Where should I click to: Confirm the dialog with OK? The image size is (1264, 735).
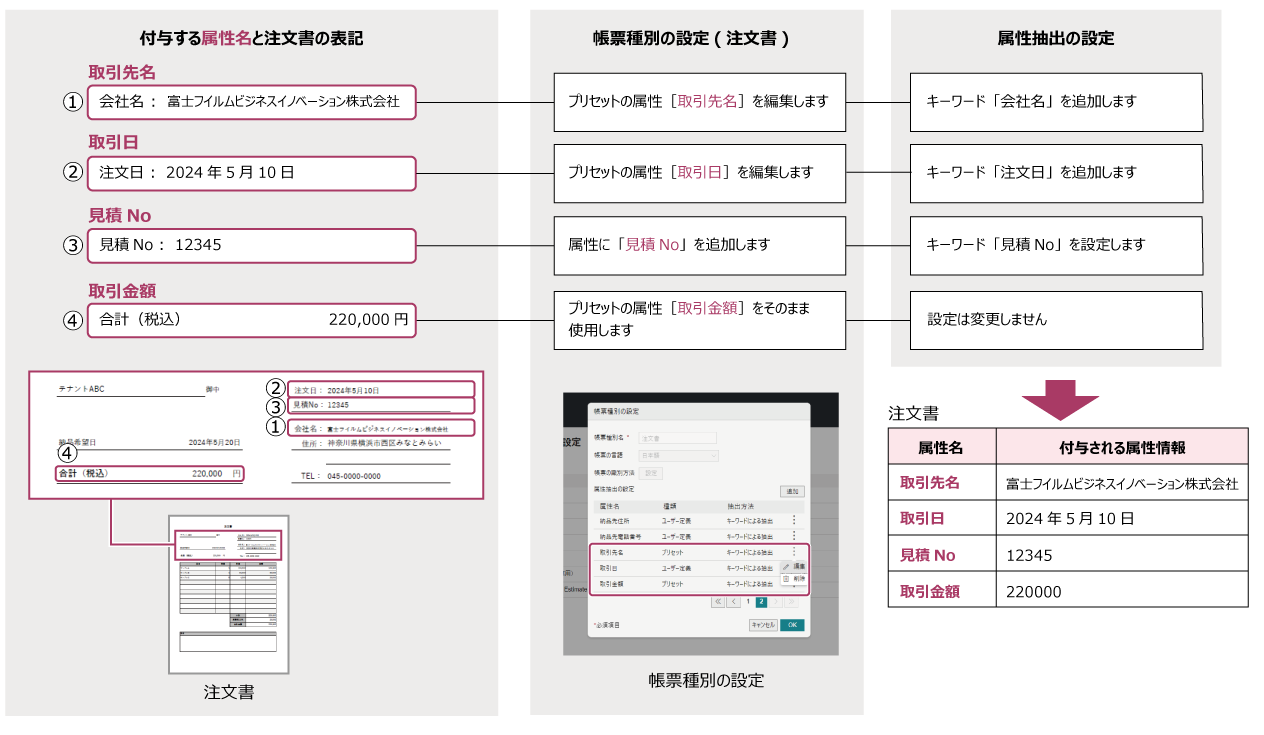tap(792, 625)
